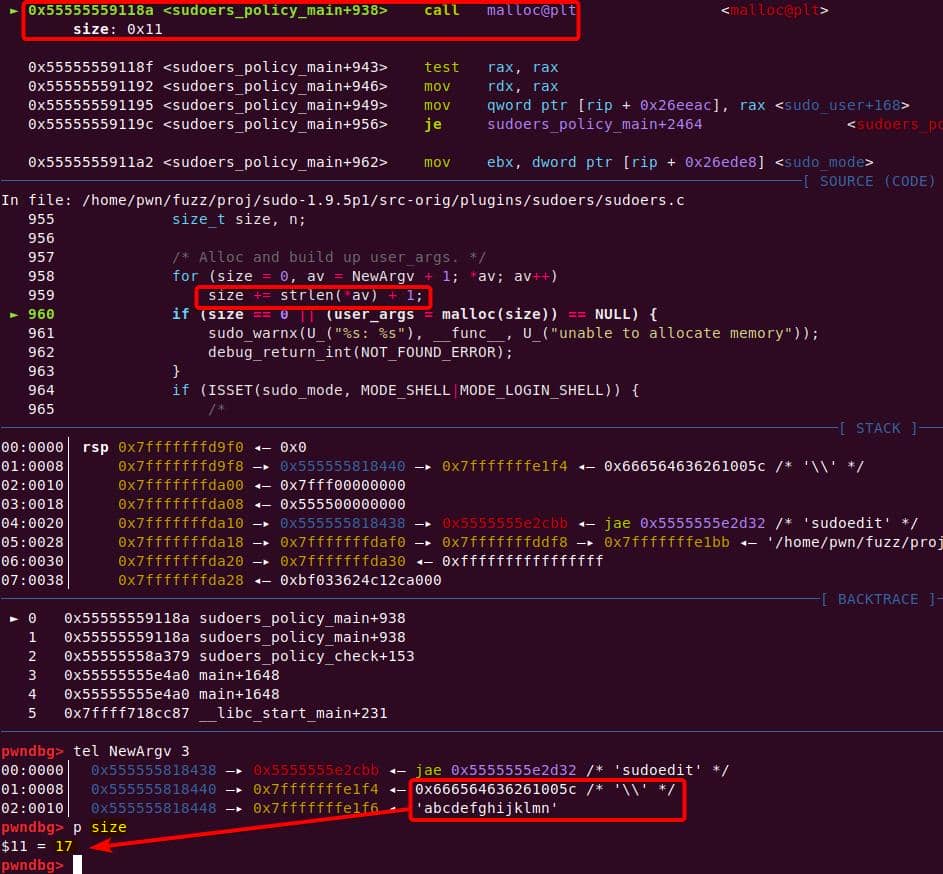The width and height of the screenshot is (943, 874).
Task: Click stack entry 01:0008 address 0x7fffffffd9f8
Action: [180, 466]
